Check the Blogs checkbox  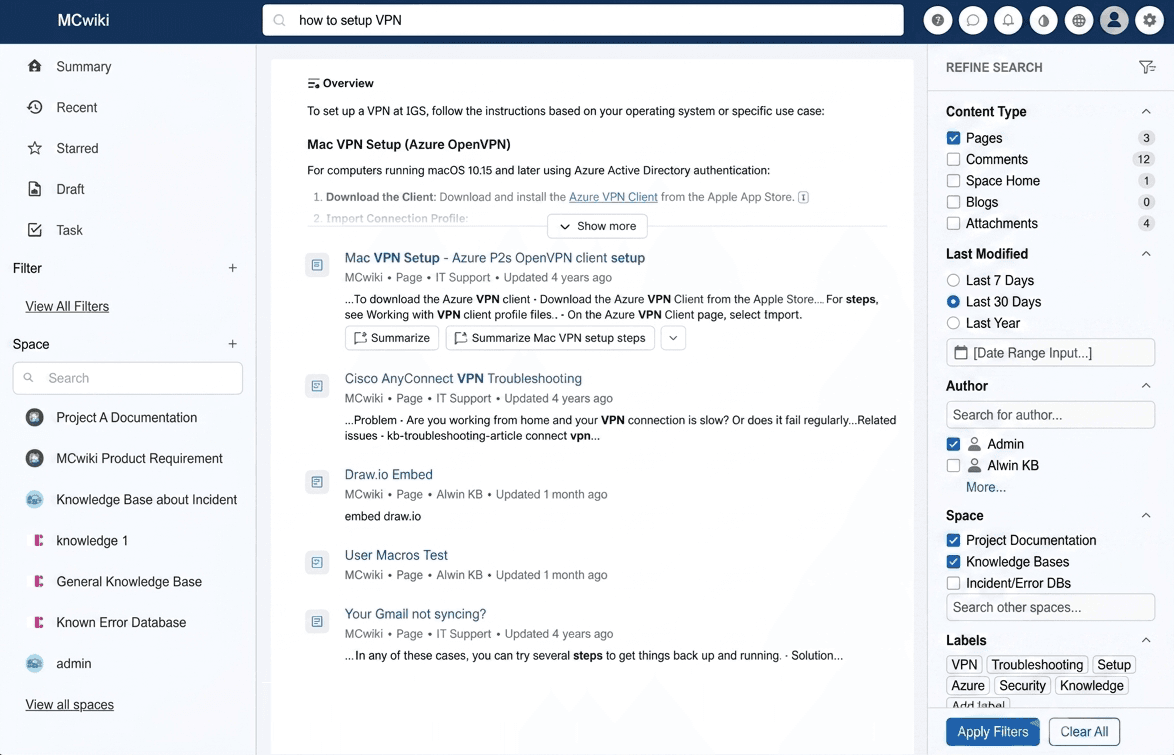[953, 202]
